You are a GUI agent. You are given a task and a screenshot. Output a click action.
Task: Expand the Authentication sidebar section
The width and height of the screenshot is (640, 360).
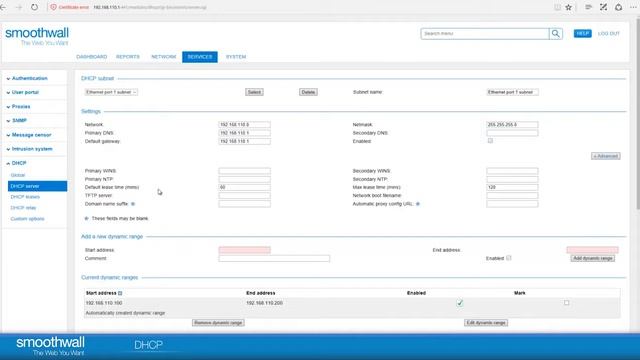(x=29, y=78)
